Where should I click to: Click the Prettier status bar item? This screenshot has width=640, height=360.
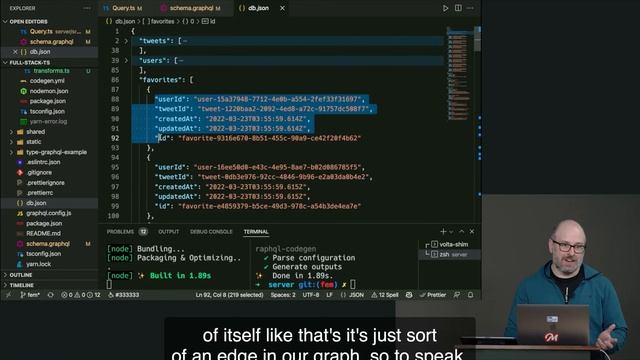pyautogui.click(x=433, y=295)
